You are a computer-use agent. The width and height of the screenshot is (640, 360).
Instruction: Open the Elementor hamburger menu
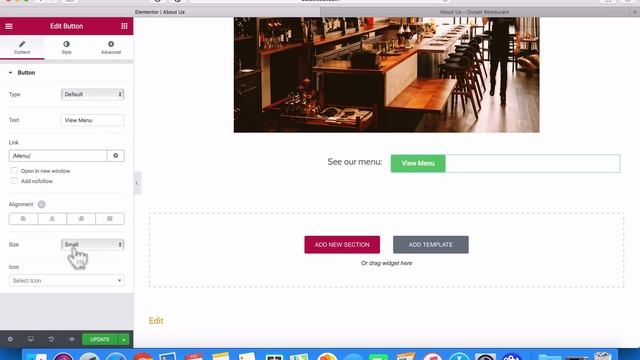click(x=9, y=26)
